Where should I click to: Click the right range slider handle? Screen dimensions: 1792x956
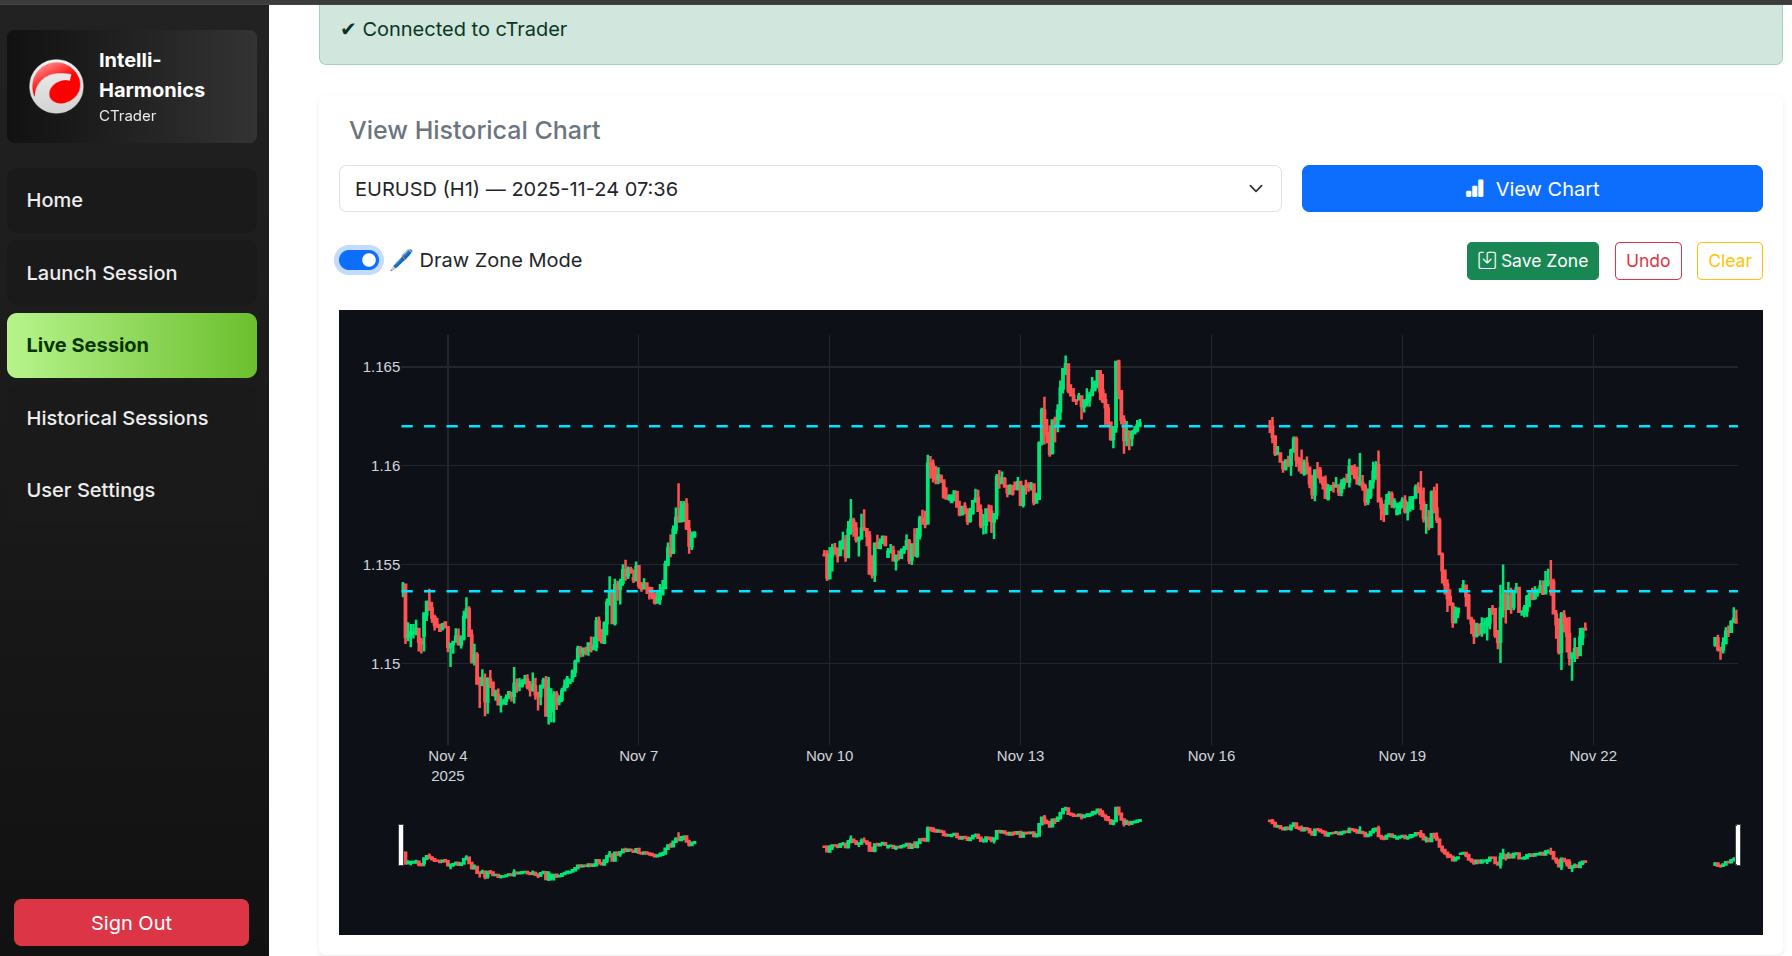tap(1738, 845)
